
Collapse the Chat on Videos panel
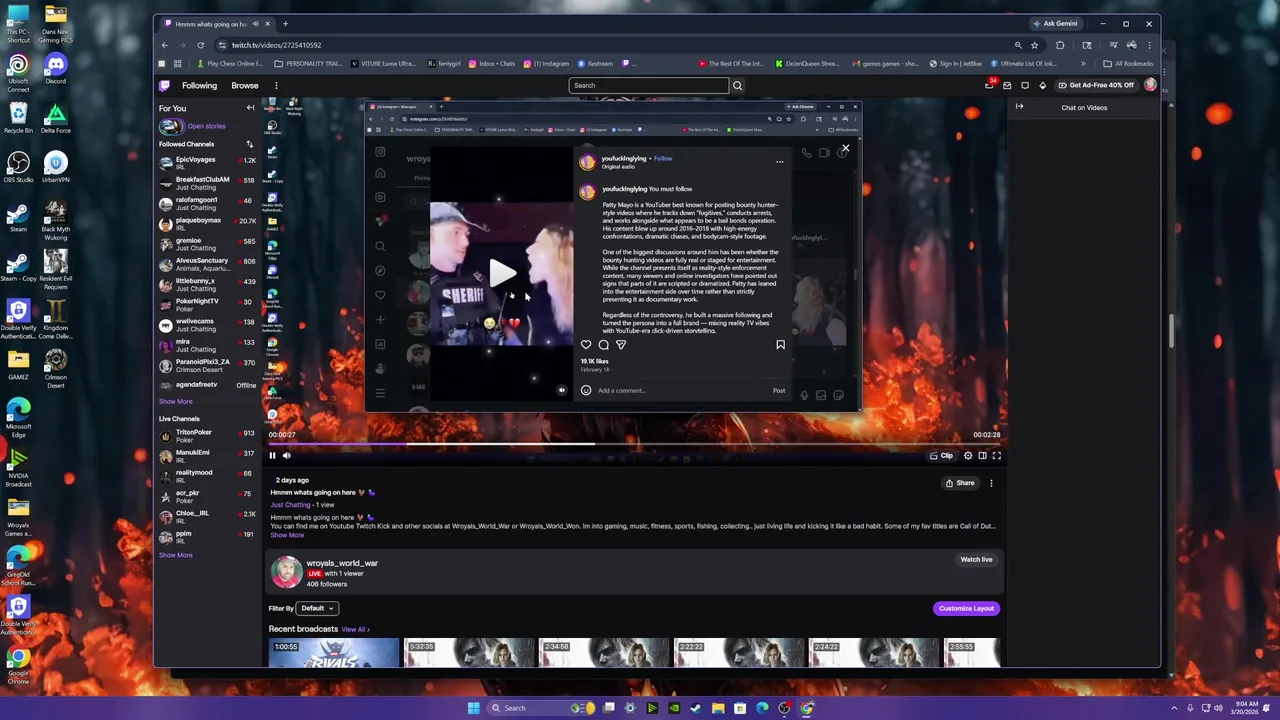[1019, 107]
